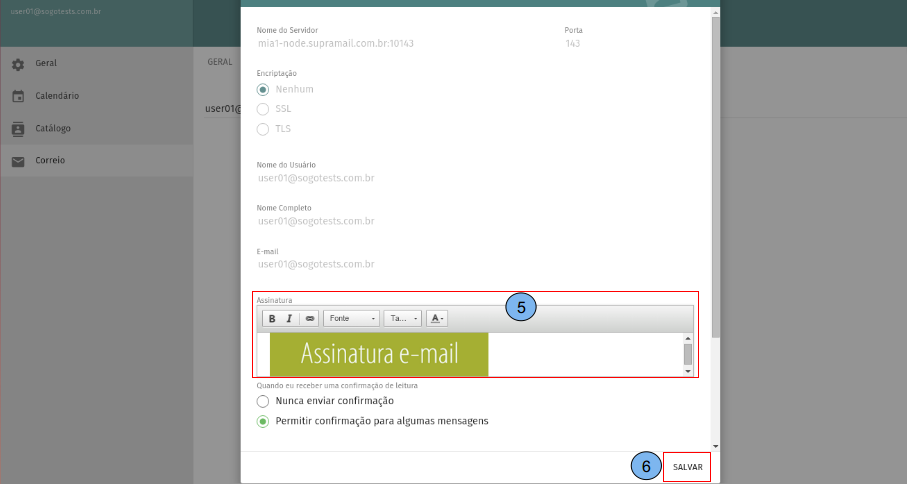The width and height of the screenshot is (908, 484).
Task: Switch to the GERAL tab
Action: coord(219,62)
